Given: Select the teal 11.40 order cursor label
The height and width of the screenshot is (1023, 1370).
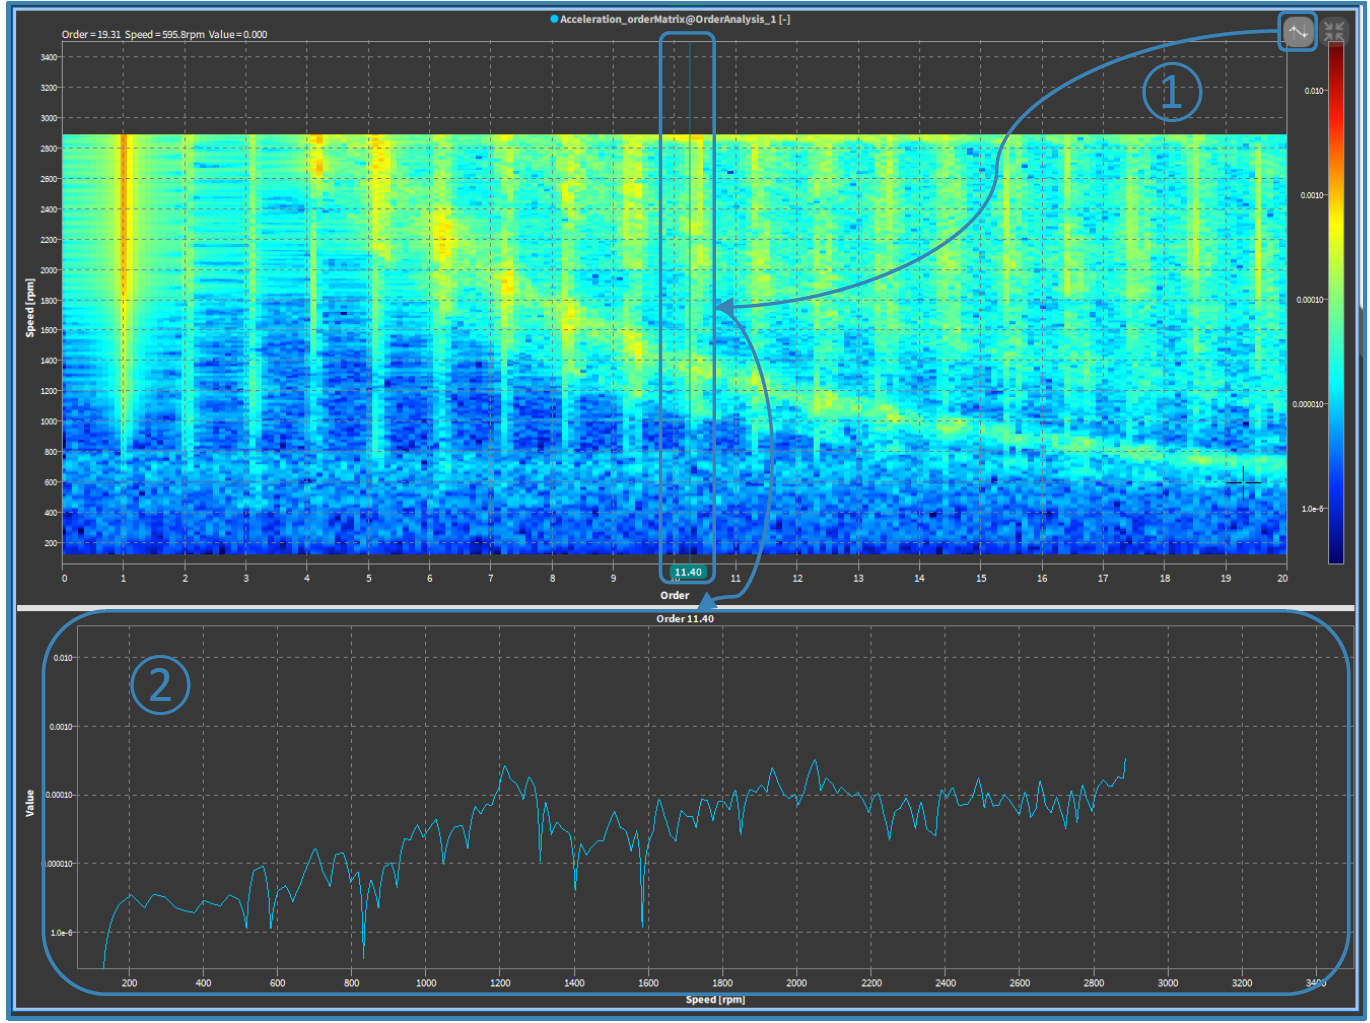Looking at the screenshot, I should [688, 573].
